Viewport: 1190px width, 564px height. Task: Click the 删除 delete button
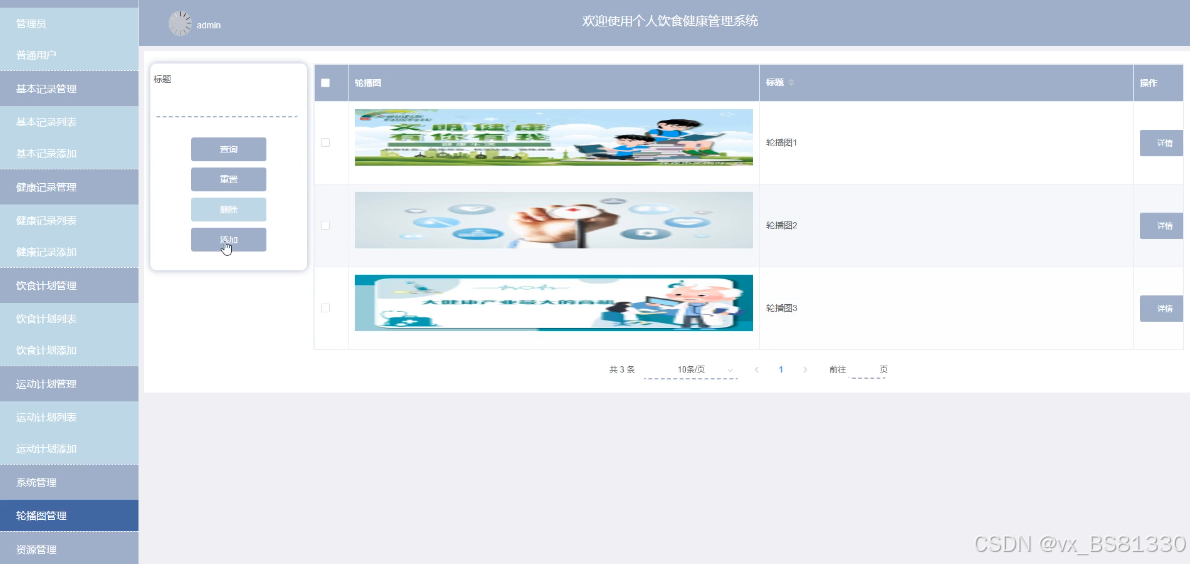(x=228, y=210)
